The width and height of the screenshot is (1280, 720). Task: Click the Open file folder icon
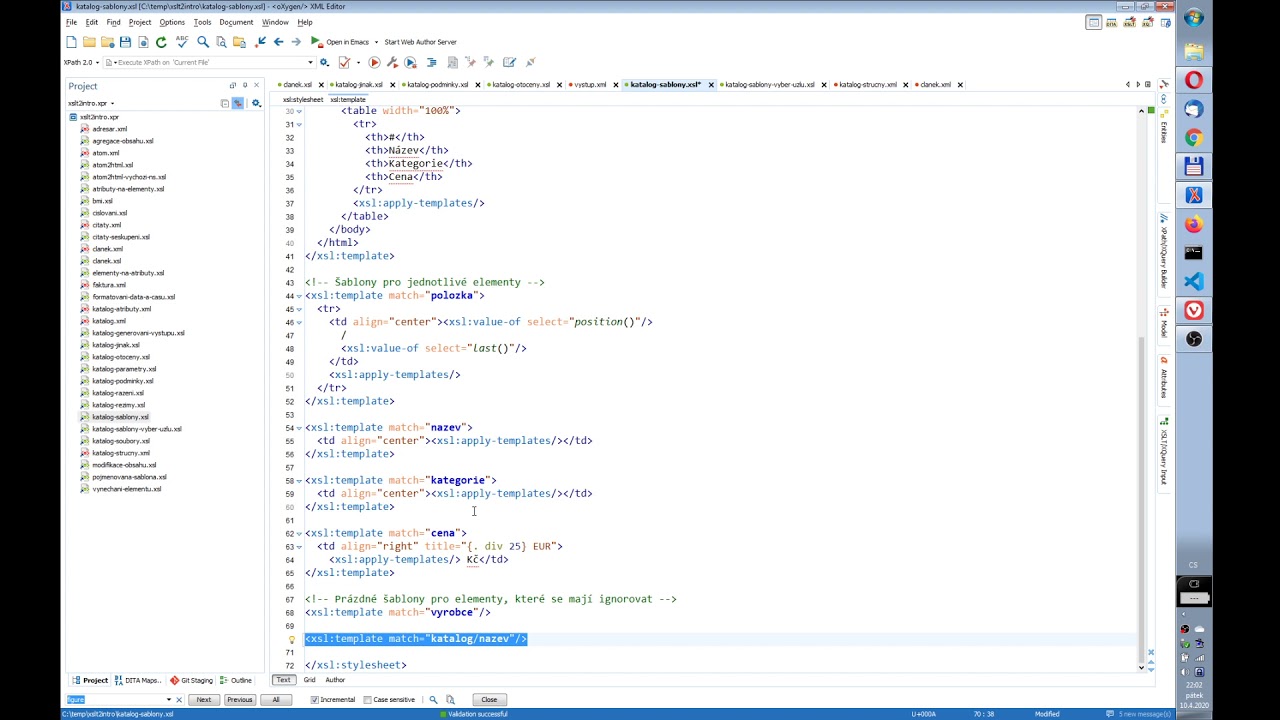89,42
